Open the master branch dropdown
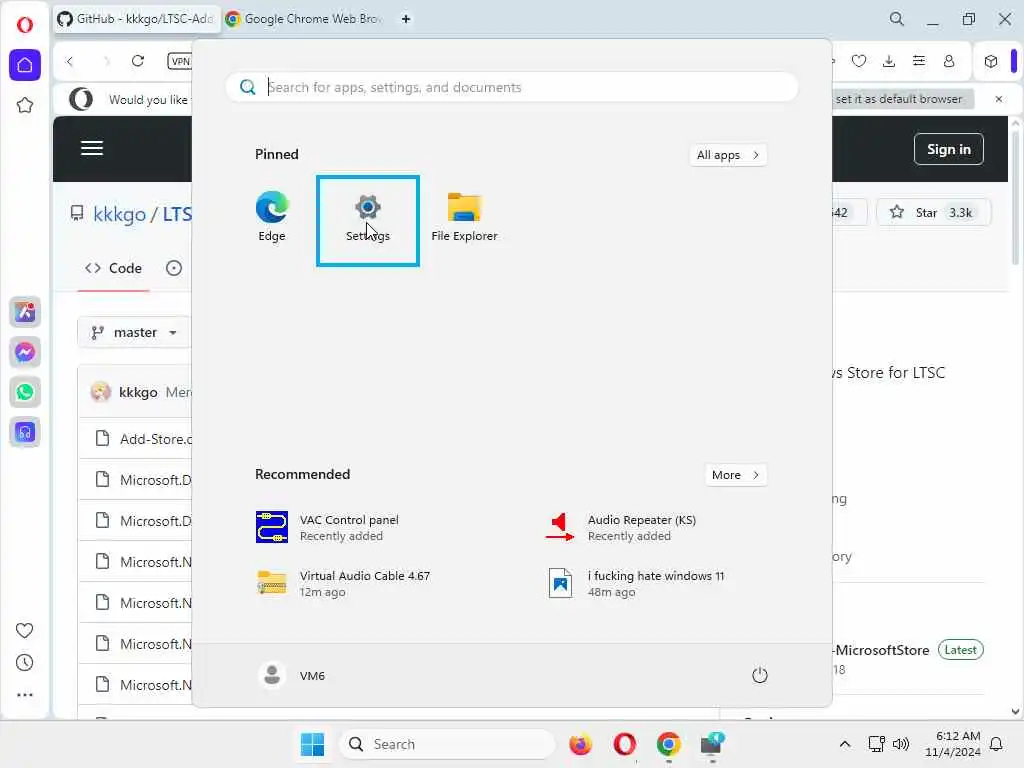The height and width of the screenshot is (768, 1024). [135, 332]
